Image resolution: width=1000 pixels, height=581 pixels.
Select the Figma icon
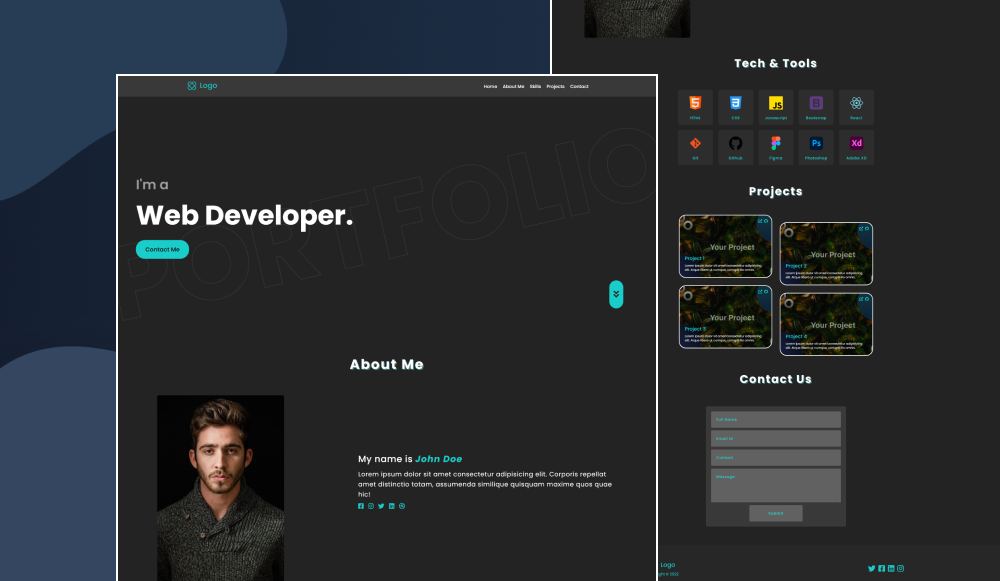pyautogui.click(x=776, y=143)
